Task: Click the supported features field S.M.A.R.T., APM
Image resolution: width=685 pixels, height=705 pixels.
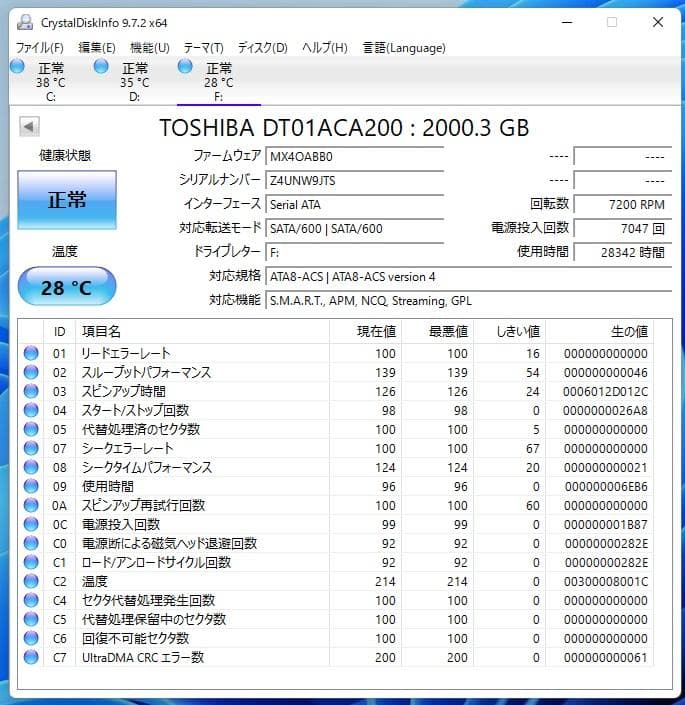Action: pyautogui.click(x=469, y=300)
